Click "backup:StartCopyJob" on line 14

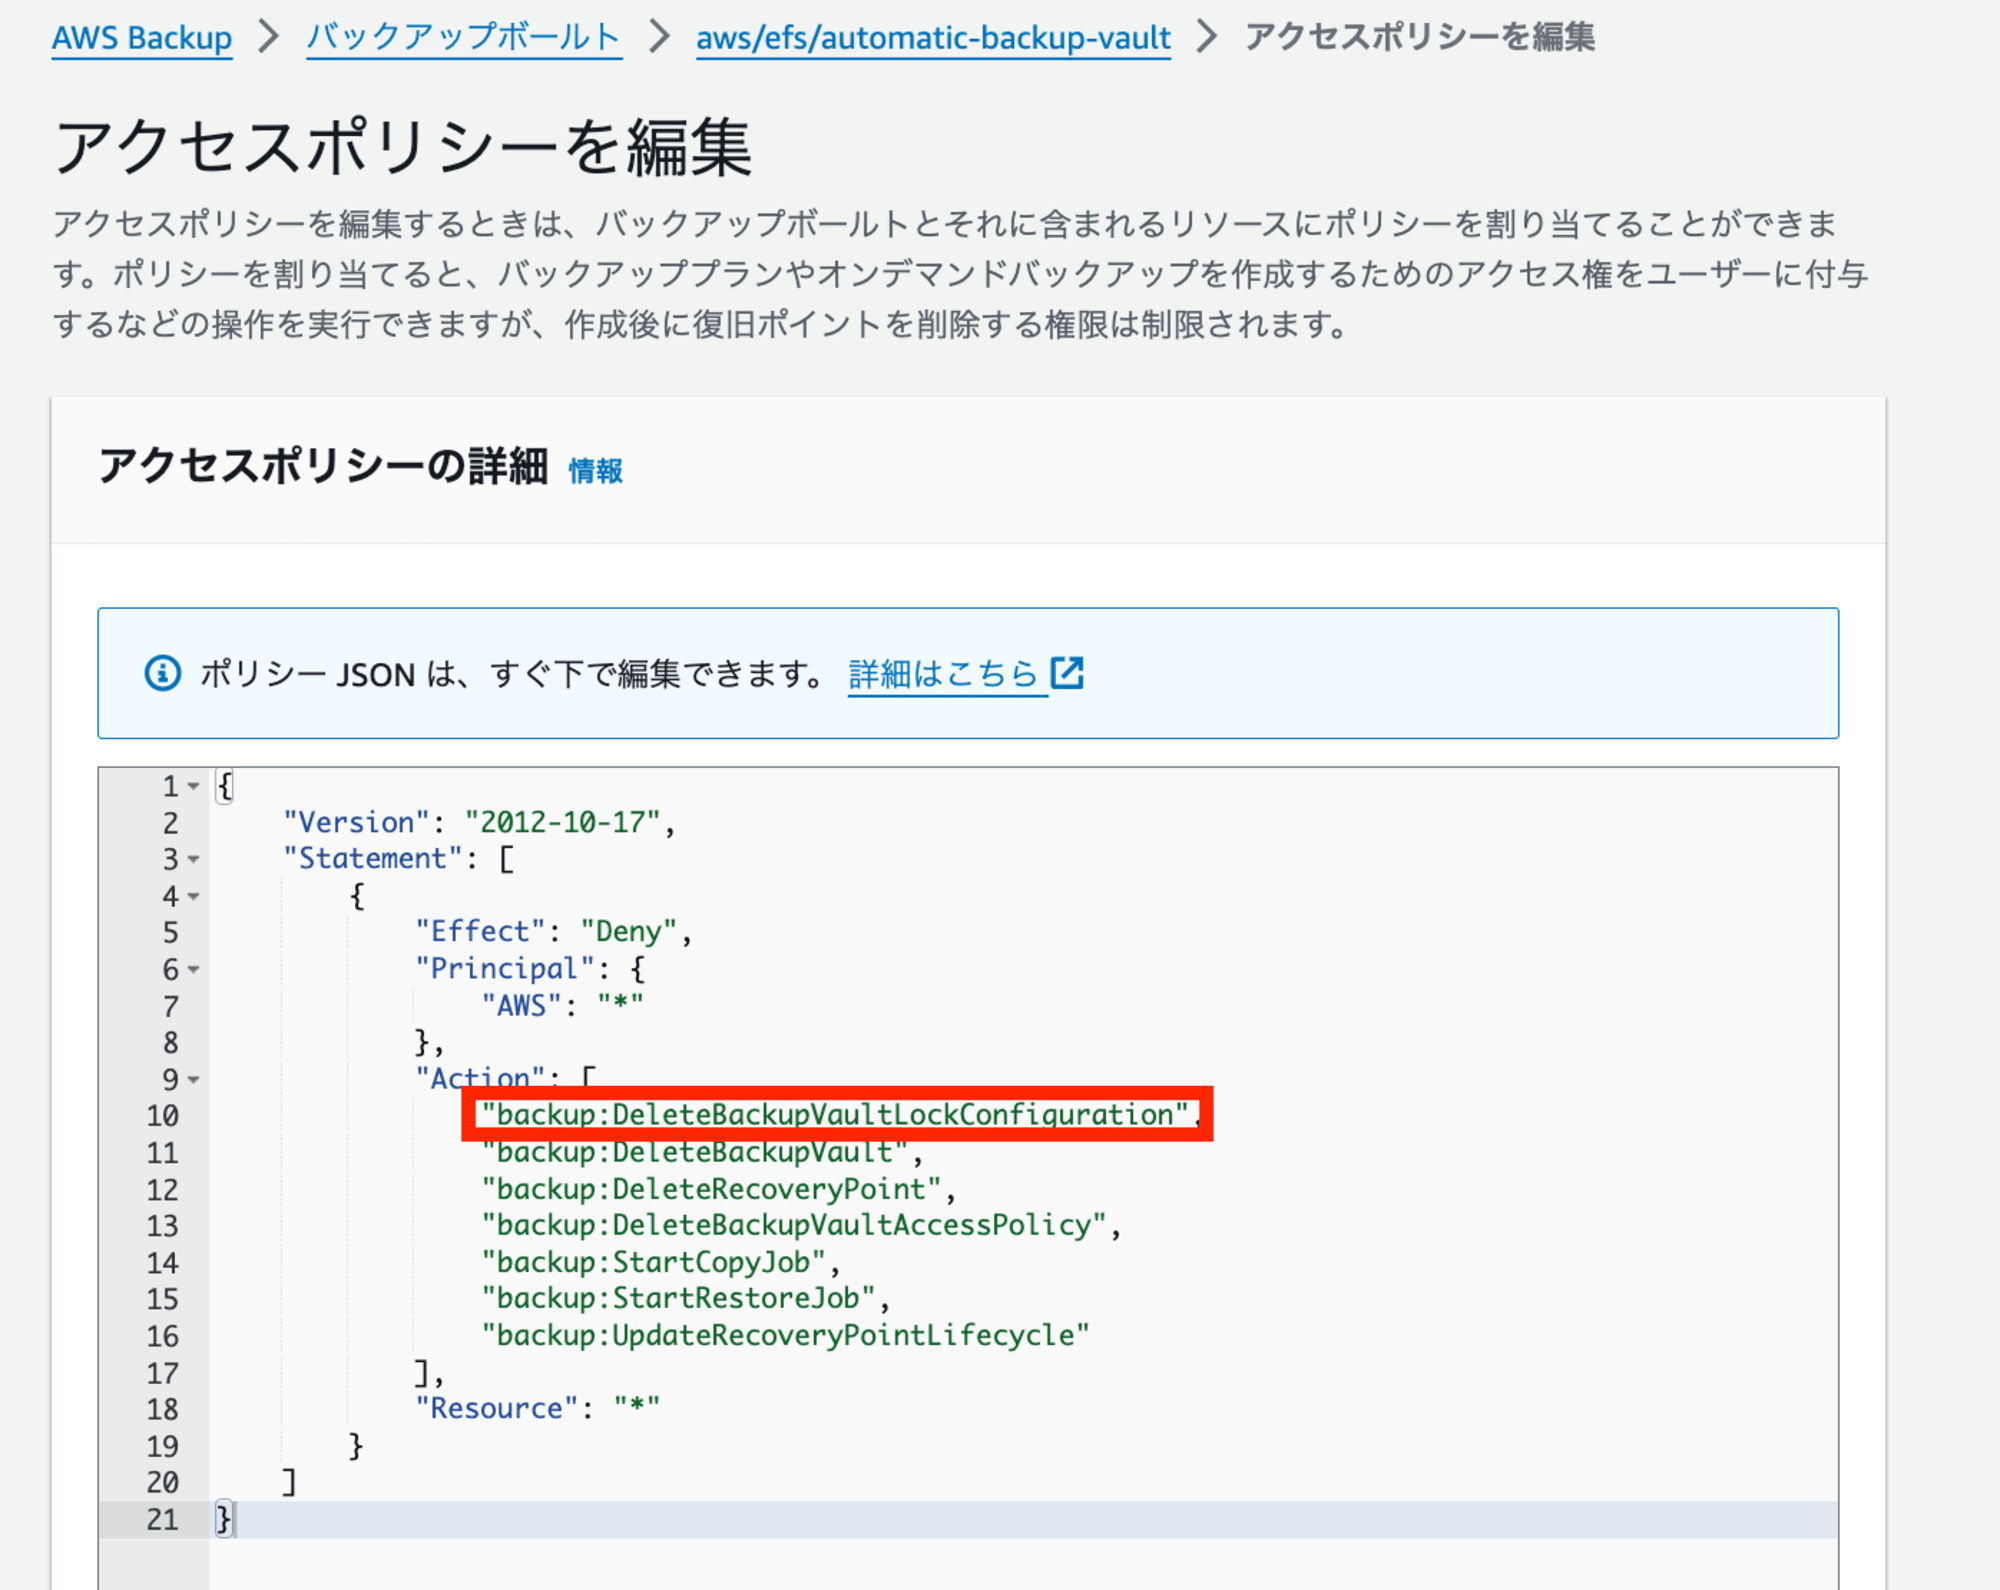[x=653, y=1262]
